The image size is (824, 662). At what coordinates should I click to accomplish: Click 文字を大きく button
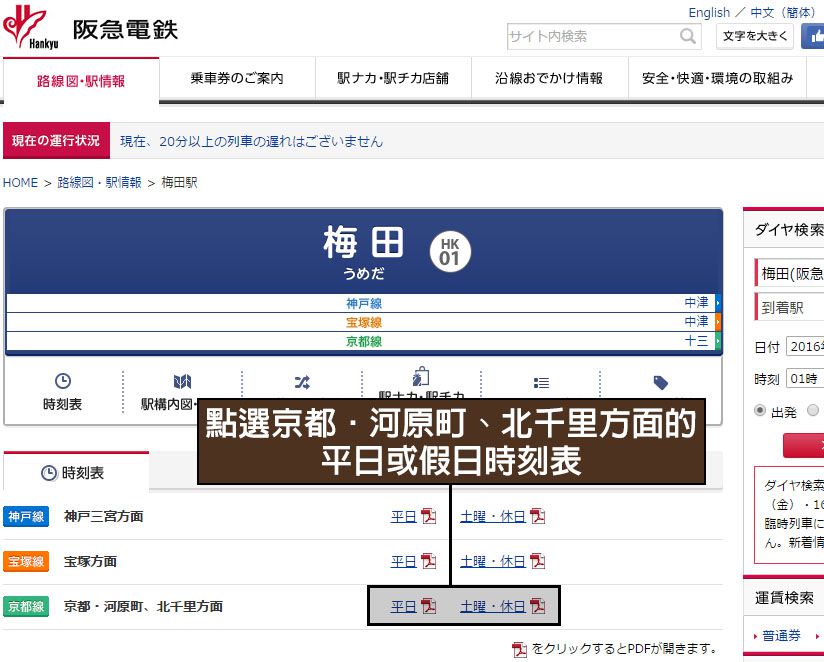[755, 36]
